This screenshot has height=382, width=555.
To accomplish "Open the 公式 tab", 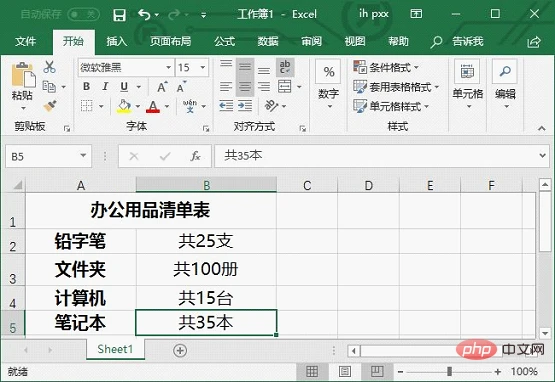I will [224, 42].
